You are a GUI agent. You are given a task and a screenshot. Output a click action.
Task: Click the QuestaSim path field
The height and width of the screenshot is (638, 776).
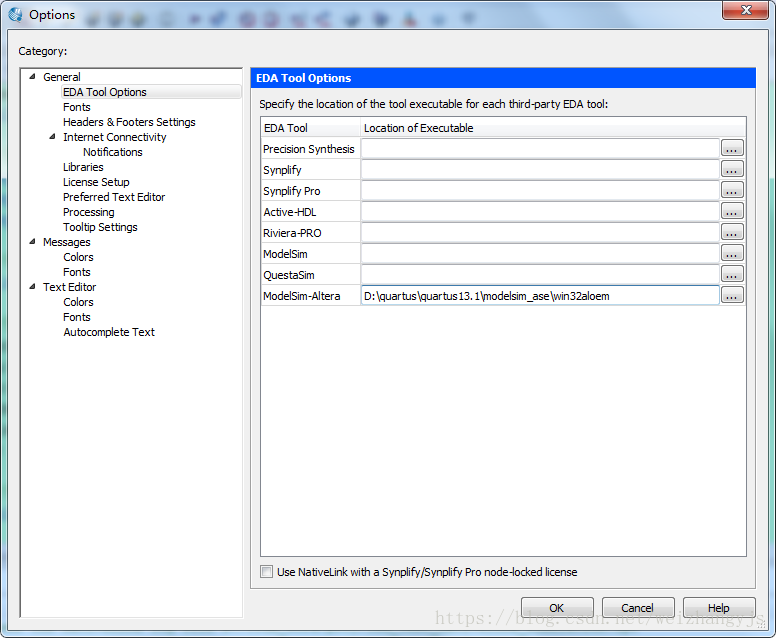(x=540, y=275)
